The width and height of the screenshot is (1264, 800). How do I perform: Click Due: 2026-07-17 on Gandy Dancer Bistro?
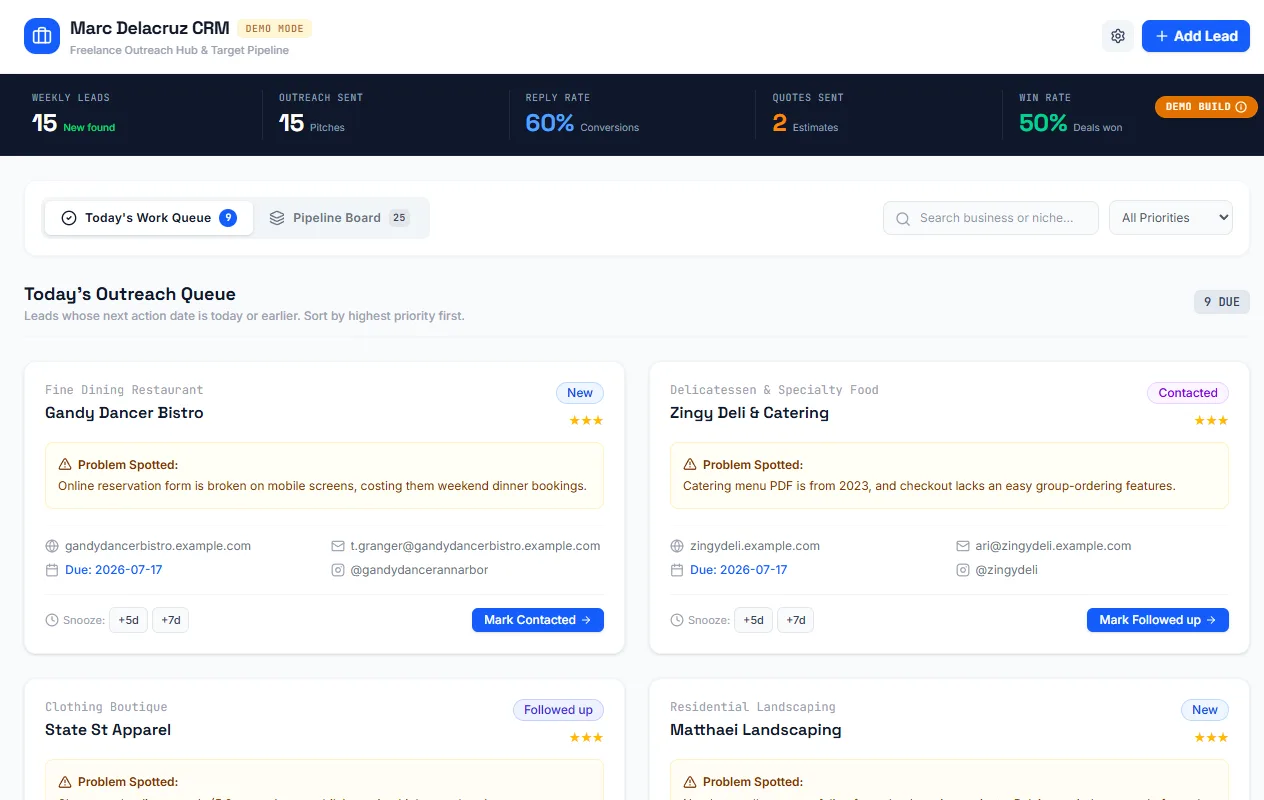tap(114, 570)
